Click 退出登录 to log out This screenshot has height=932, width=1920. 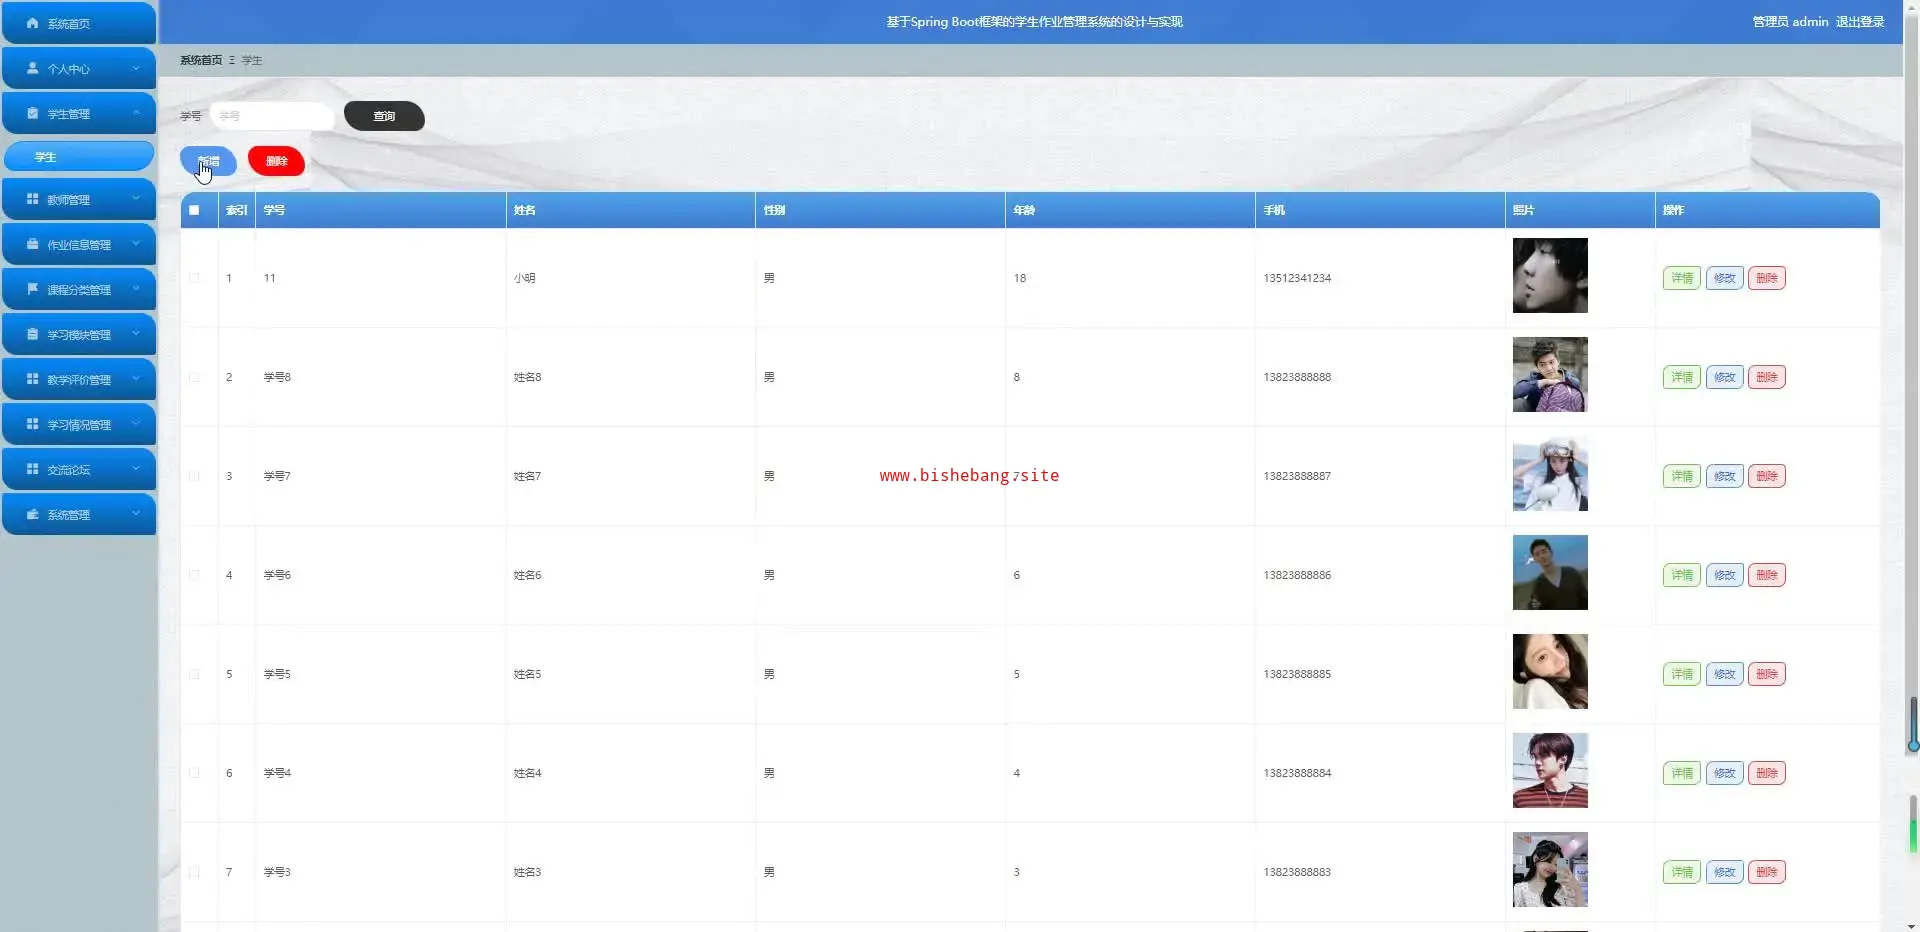pyautogui.click(x=1859, y=21)
